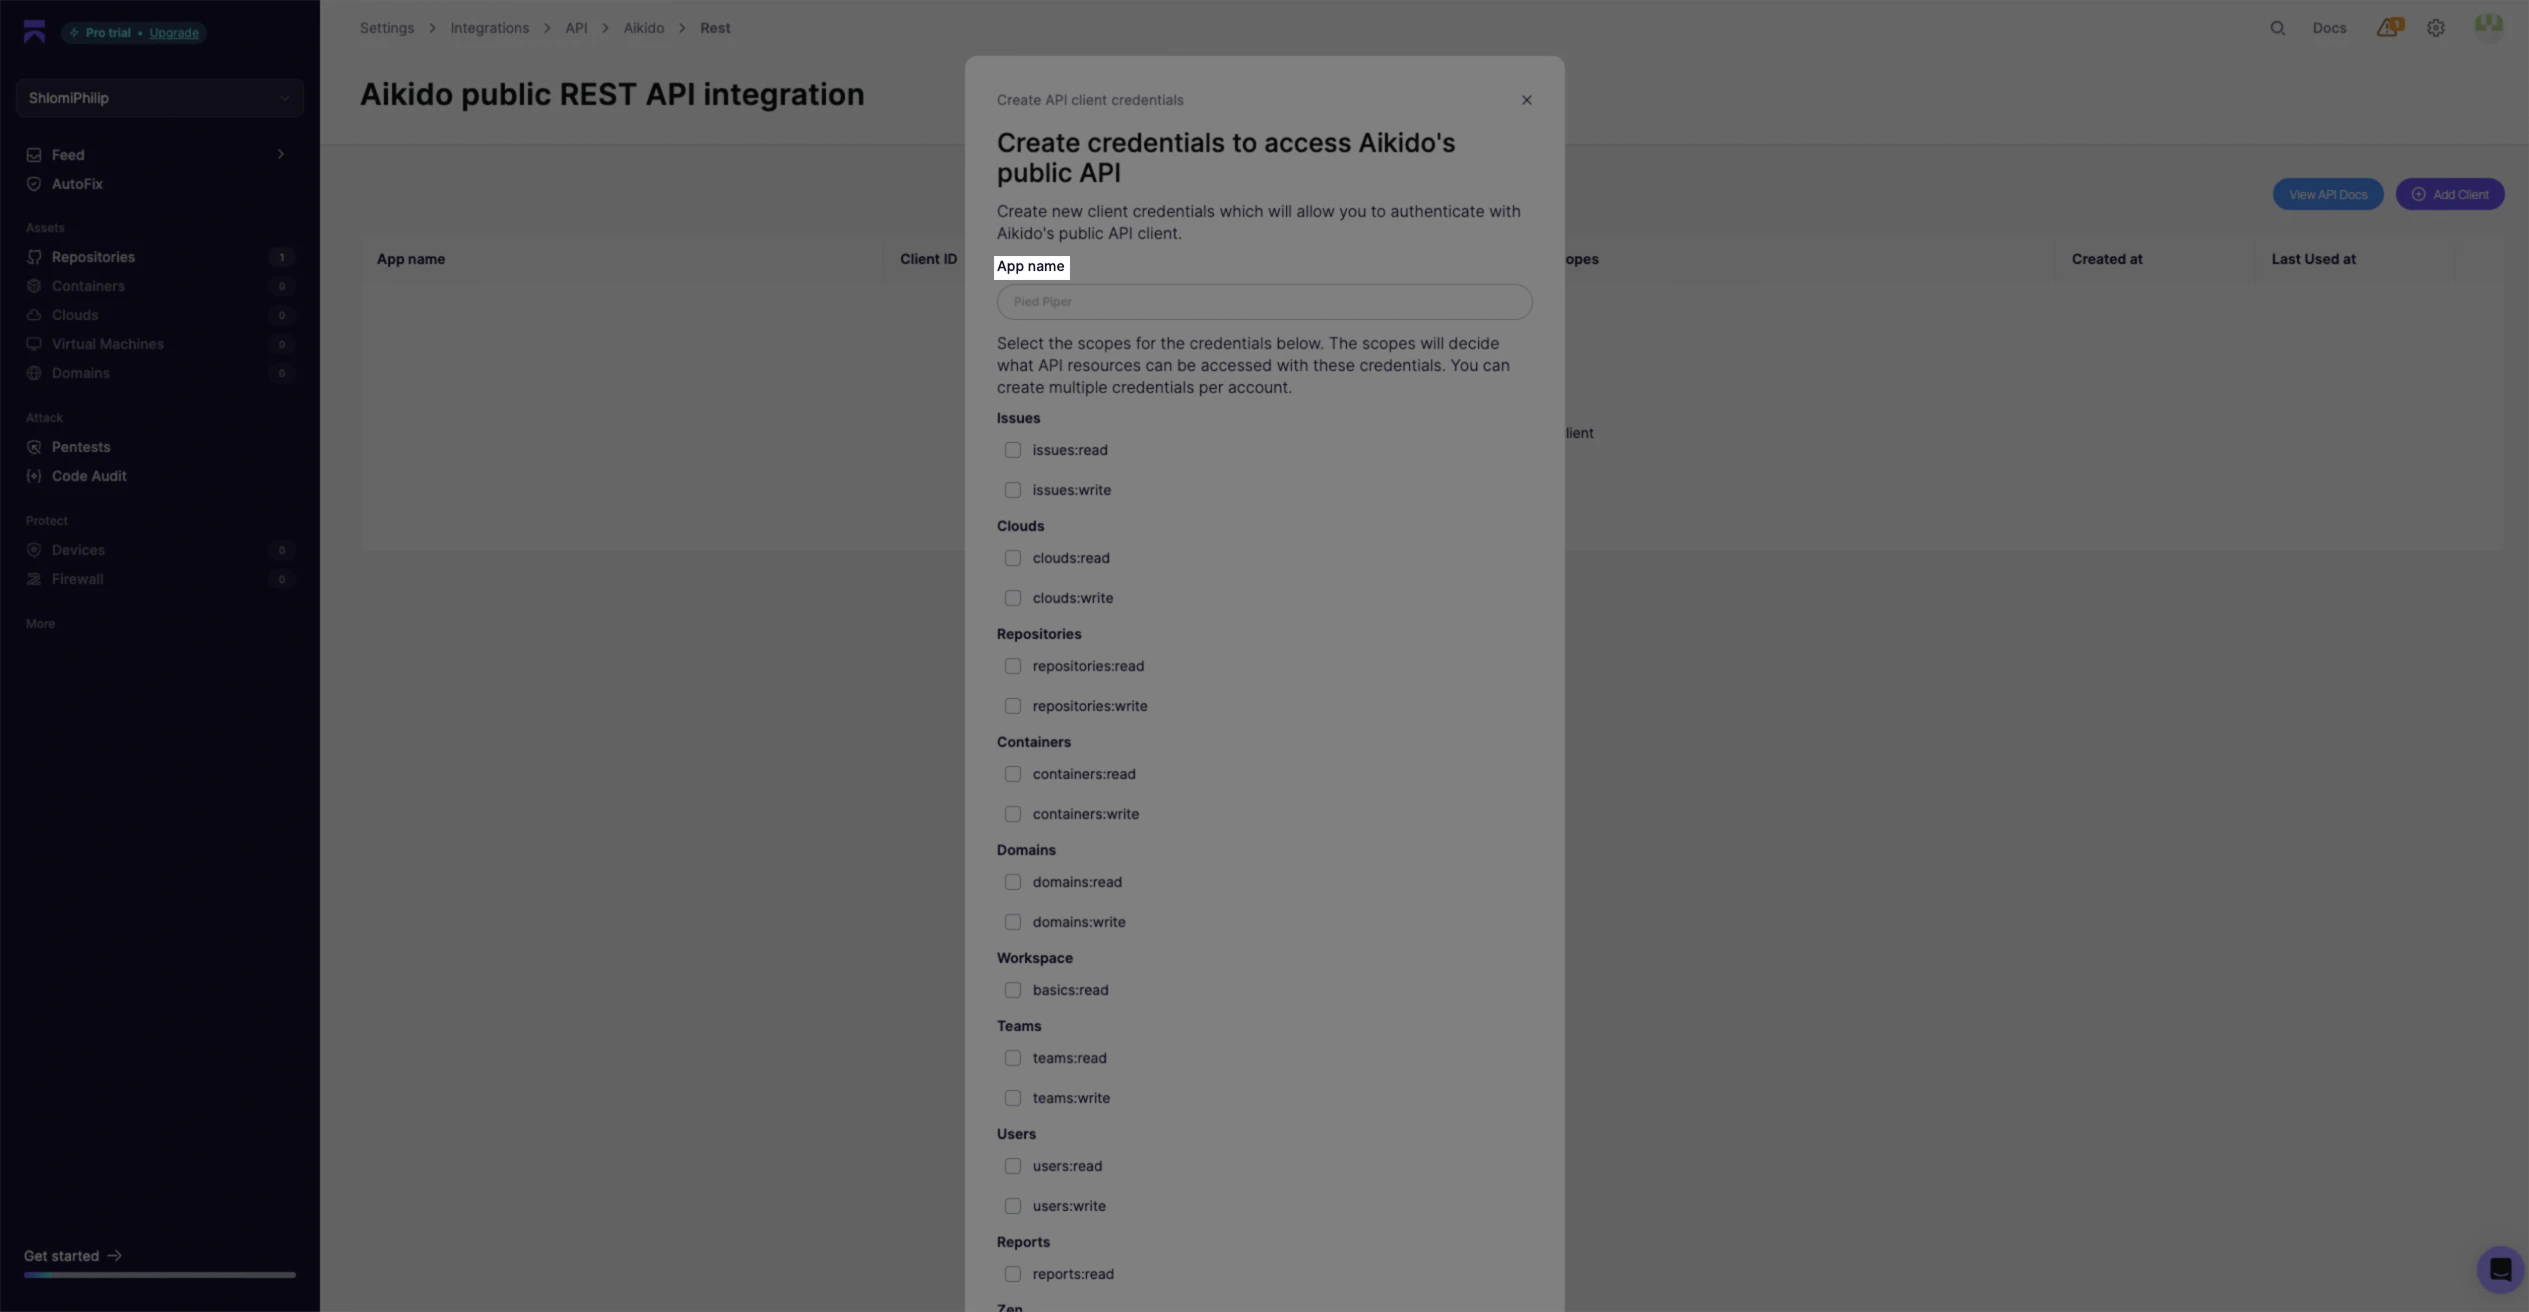
Task: Open Containers from the sidebar
Action: tap(88, 286)
